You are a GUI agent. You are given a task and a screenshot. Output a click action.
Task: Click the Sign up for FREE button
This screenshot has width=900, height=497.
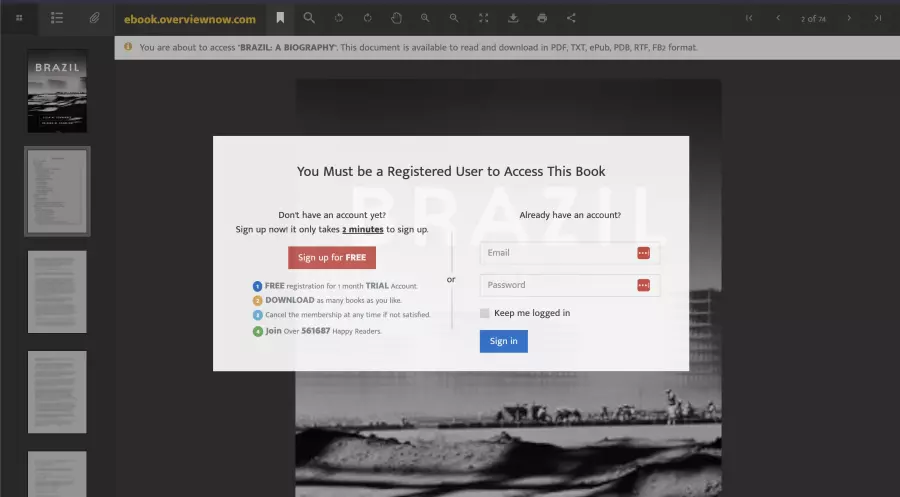click(332, 258)
